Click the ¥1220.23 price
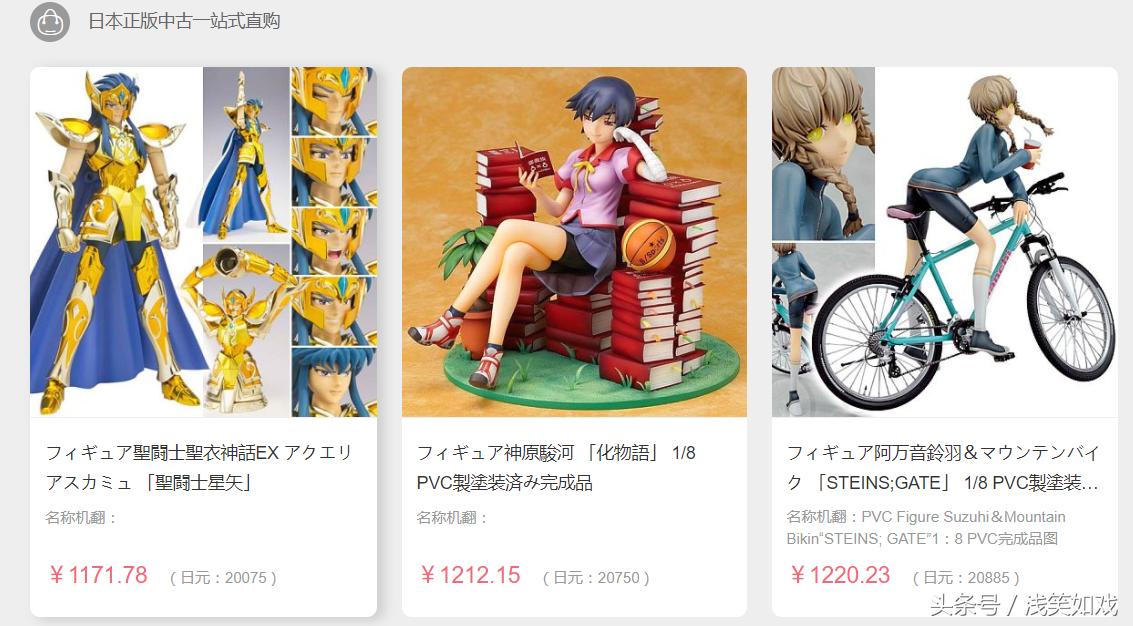 (x=840, y=575)
